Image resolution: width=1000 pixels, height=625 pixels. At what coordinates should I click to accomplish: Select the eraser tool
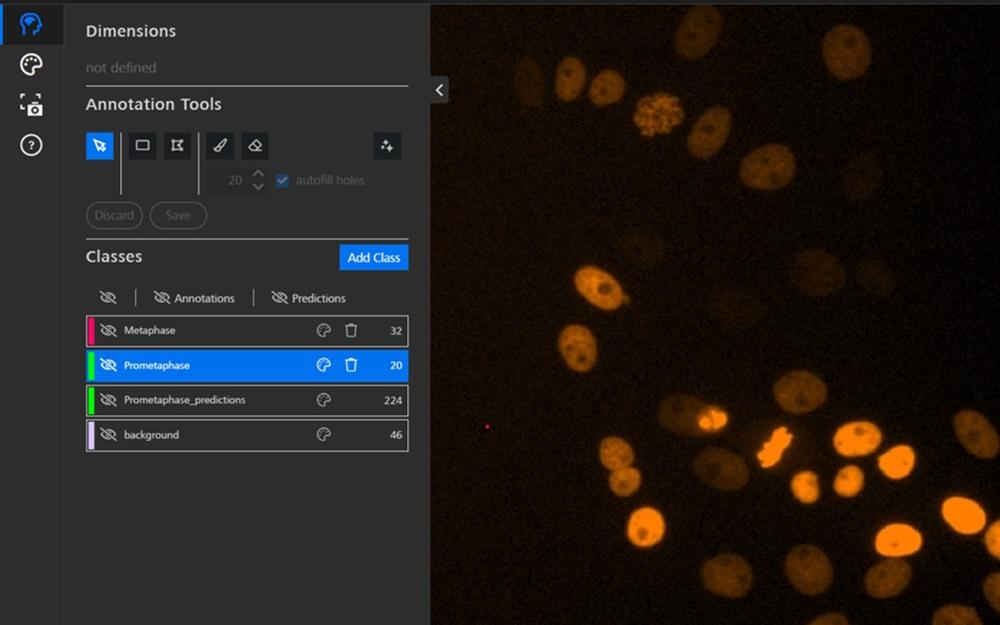click(x=255, y=146)
